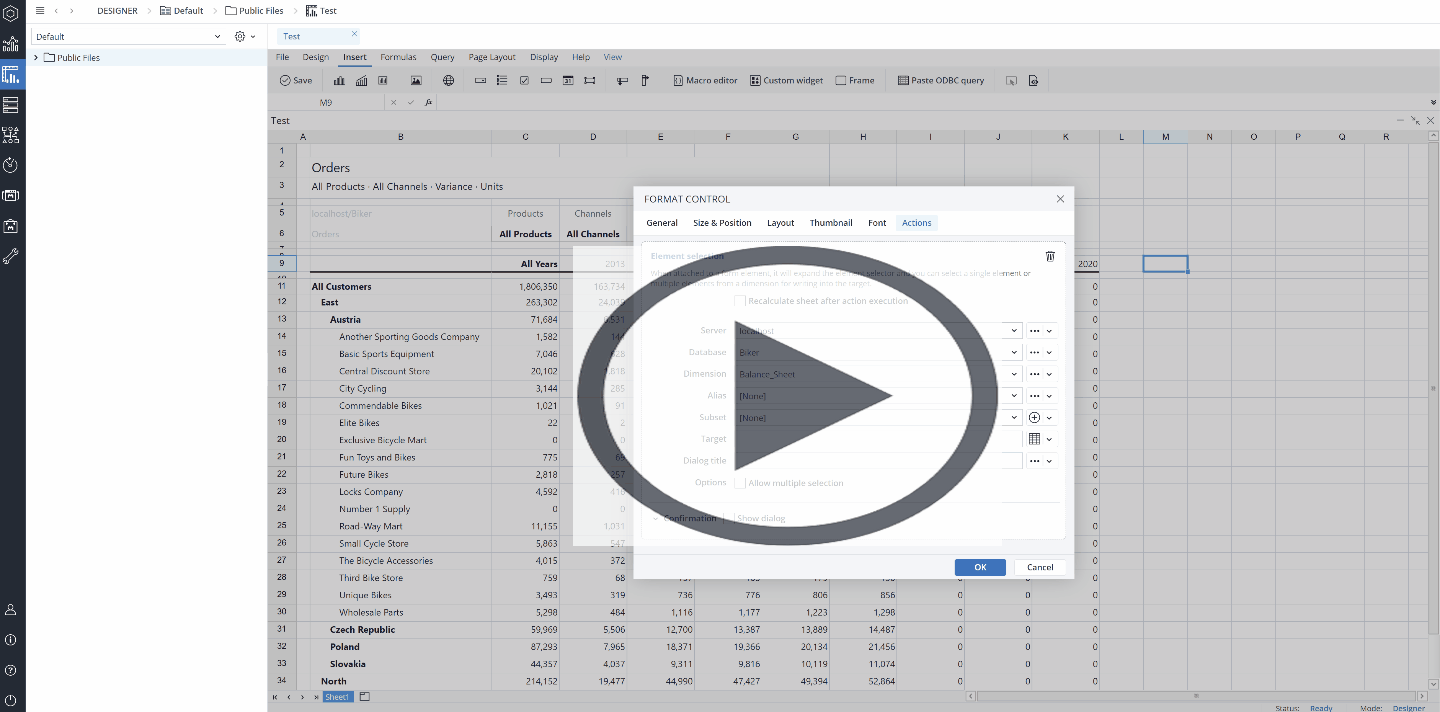This screenshot has width=1440, height=712.
Task: Pick target range using the grid icon
Action: pyautogui.click(x=1035, y=439)
